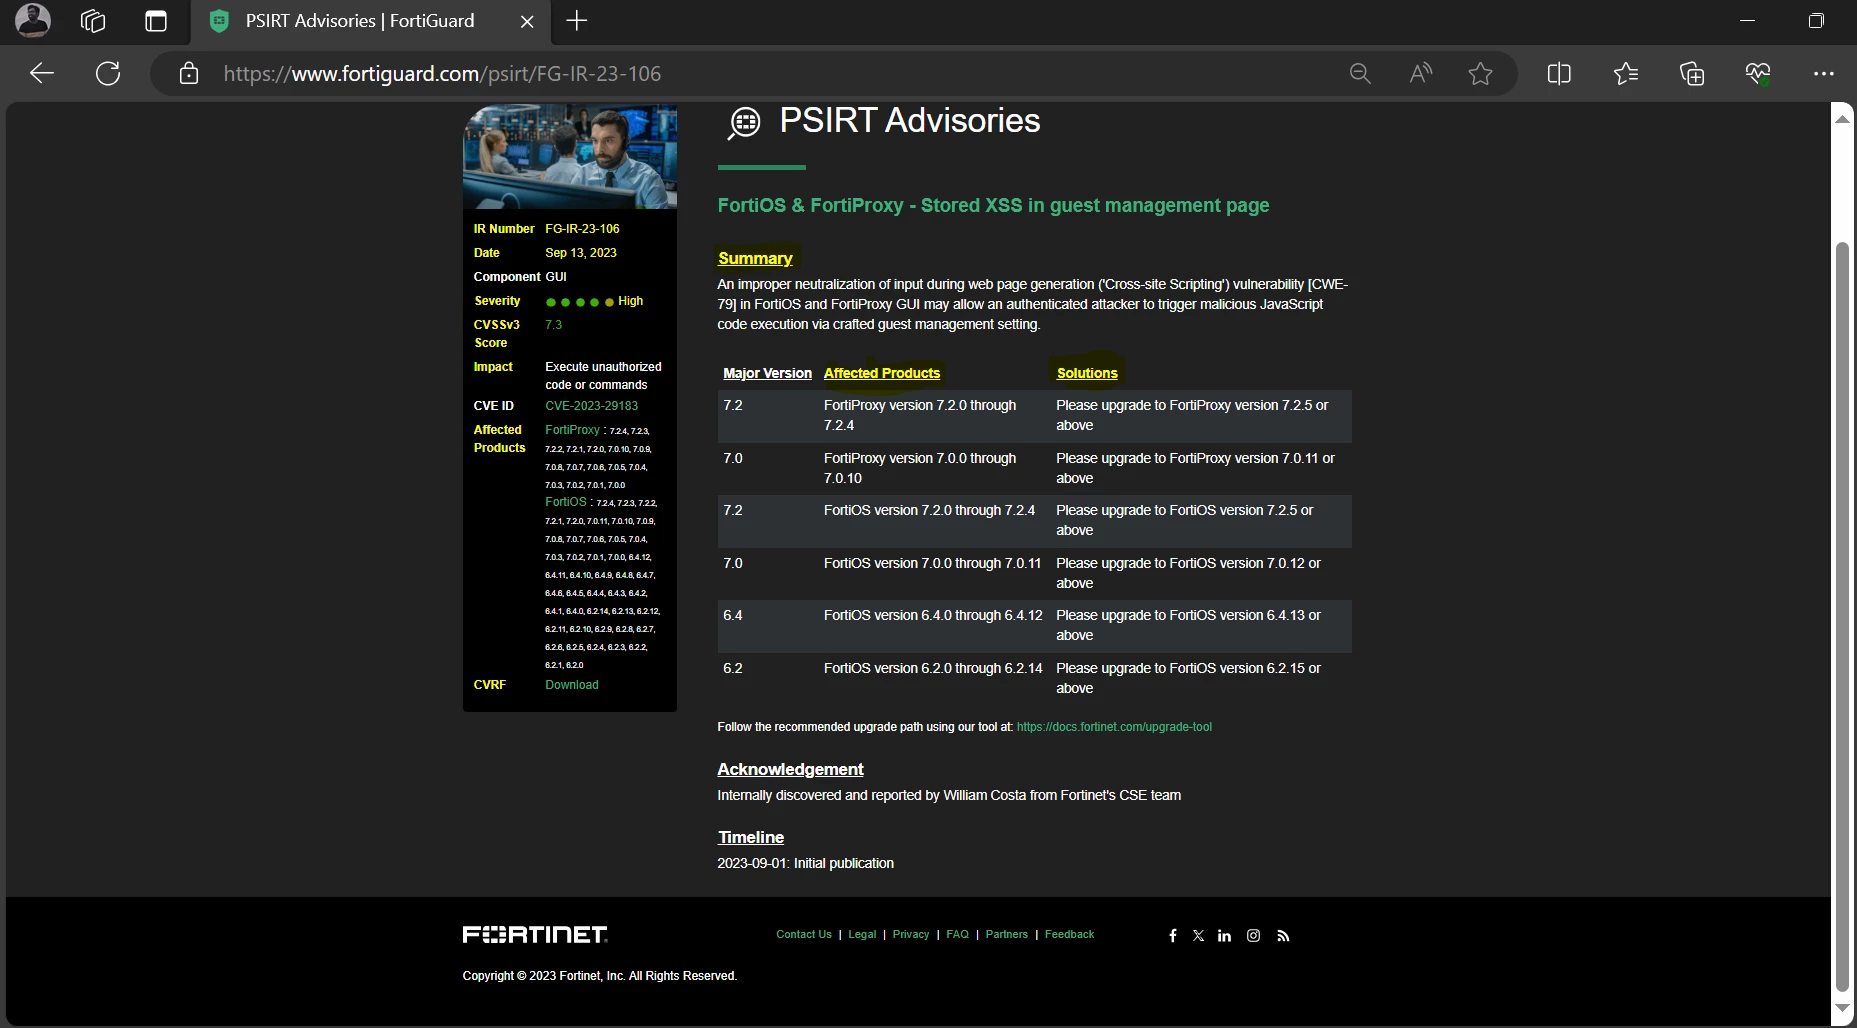
Task: Open the browser profile avatar
Action: click(33, 21)
